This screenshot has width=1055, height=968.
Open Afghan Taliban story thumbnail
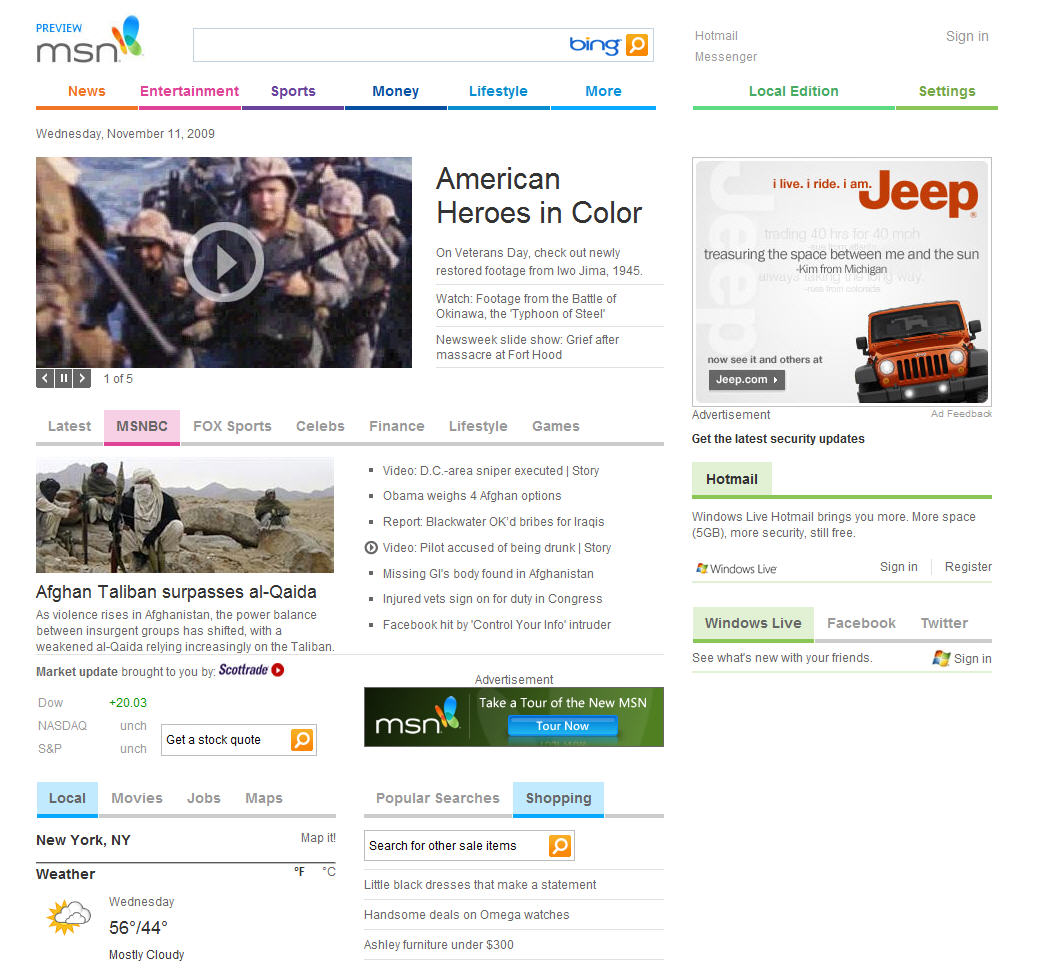(x=185, y=515)
